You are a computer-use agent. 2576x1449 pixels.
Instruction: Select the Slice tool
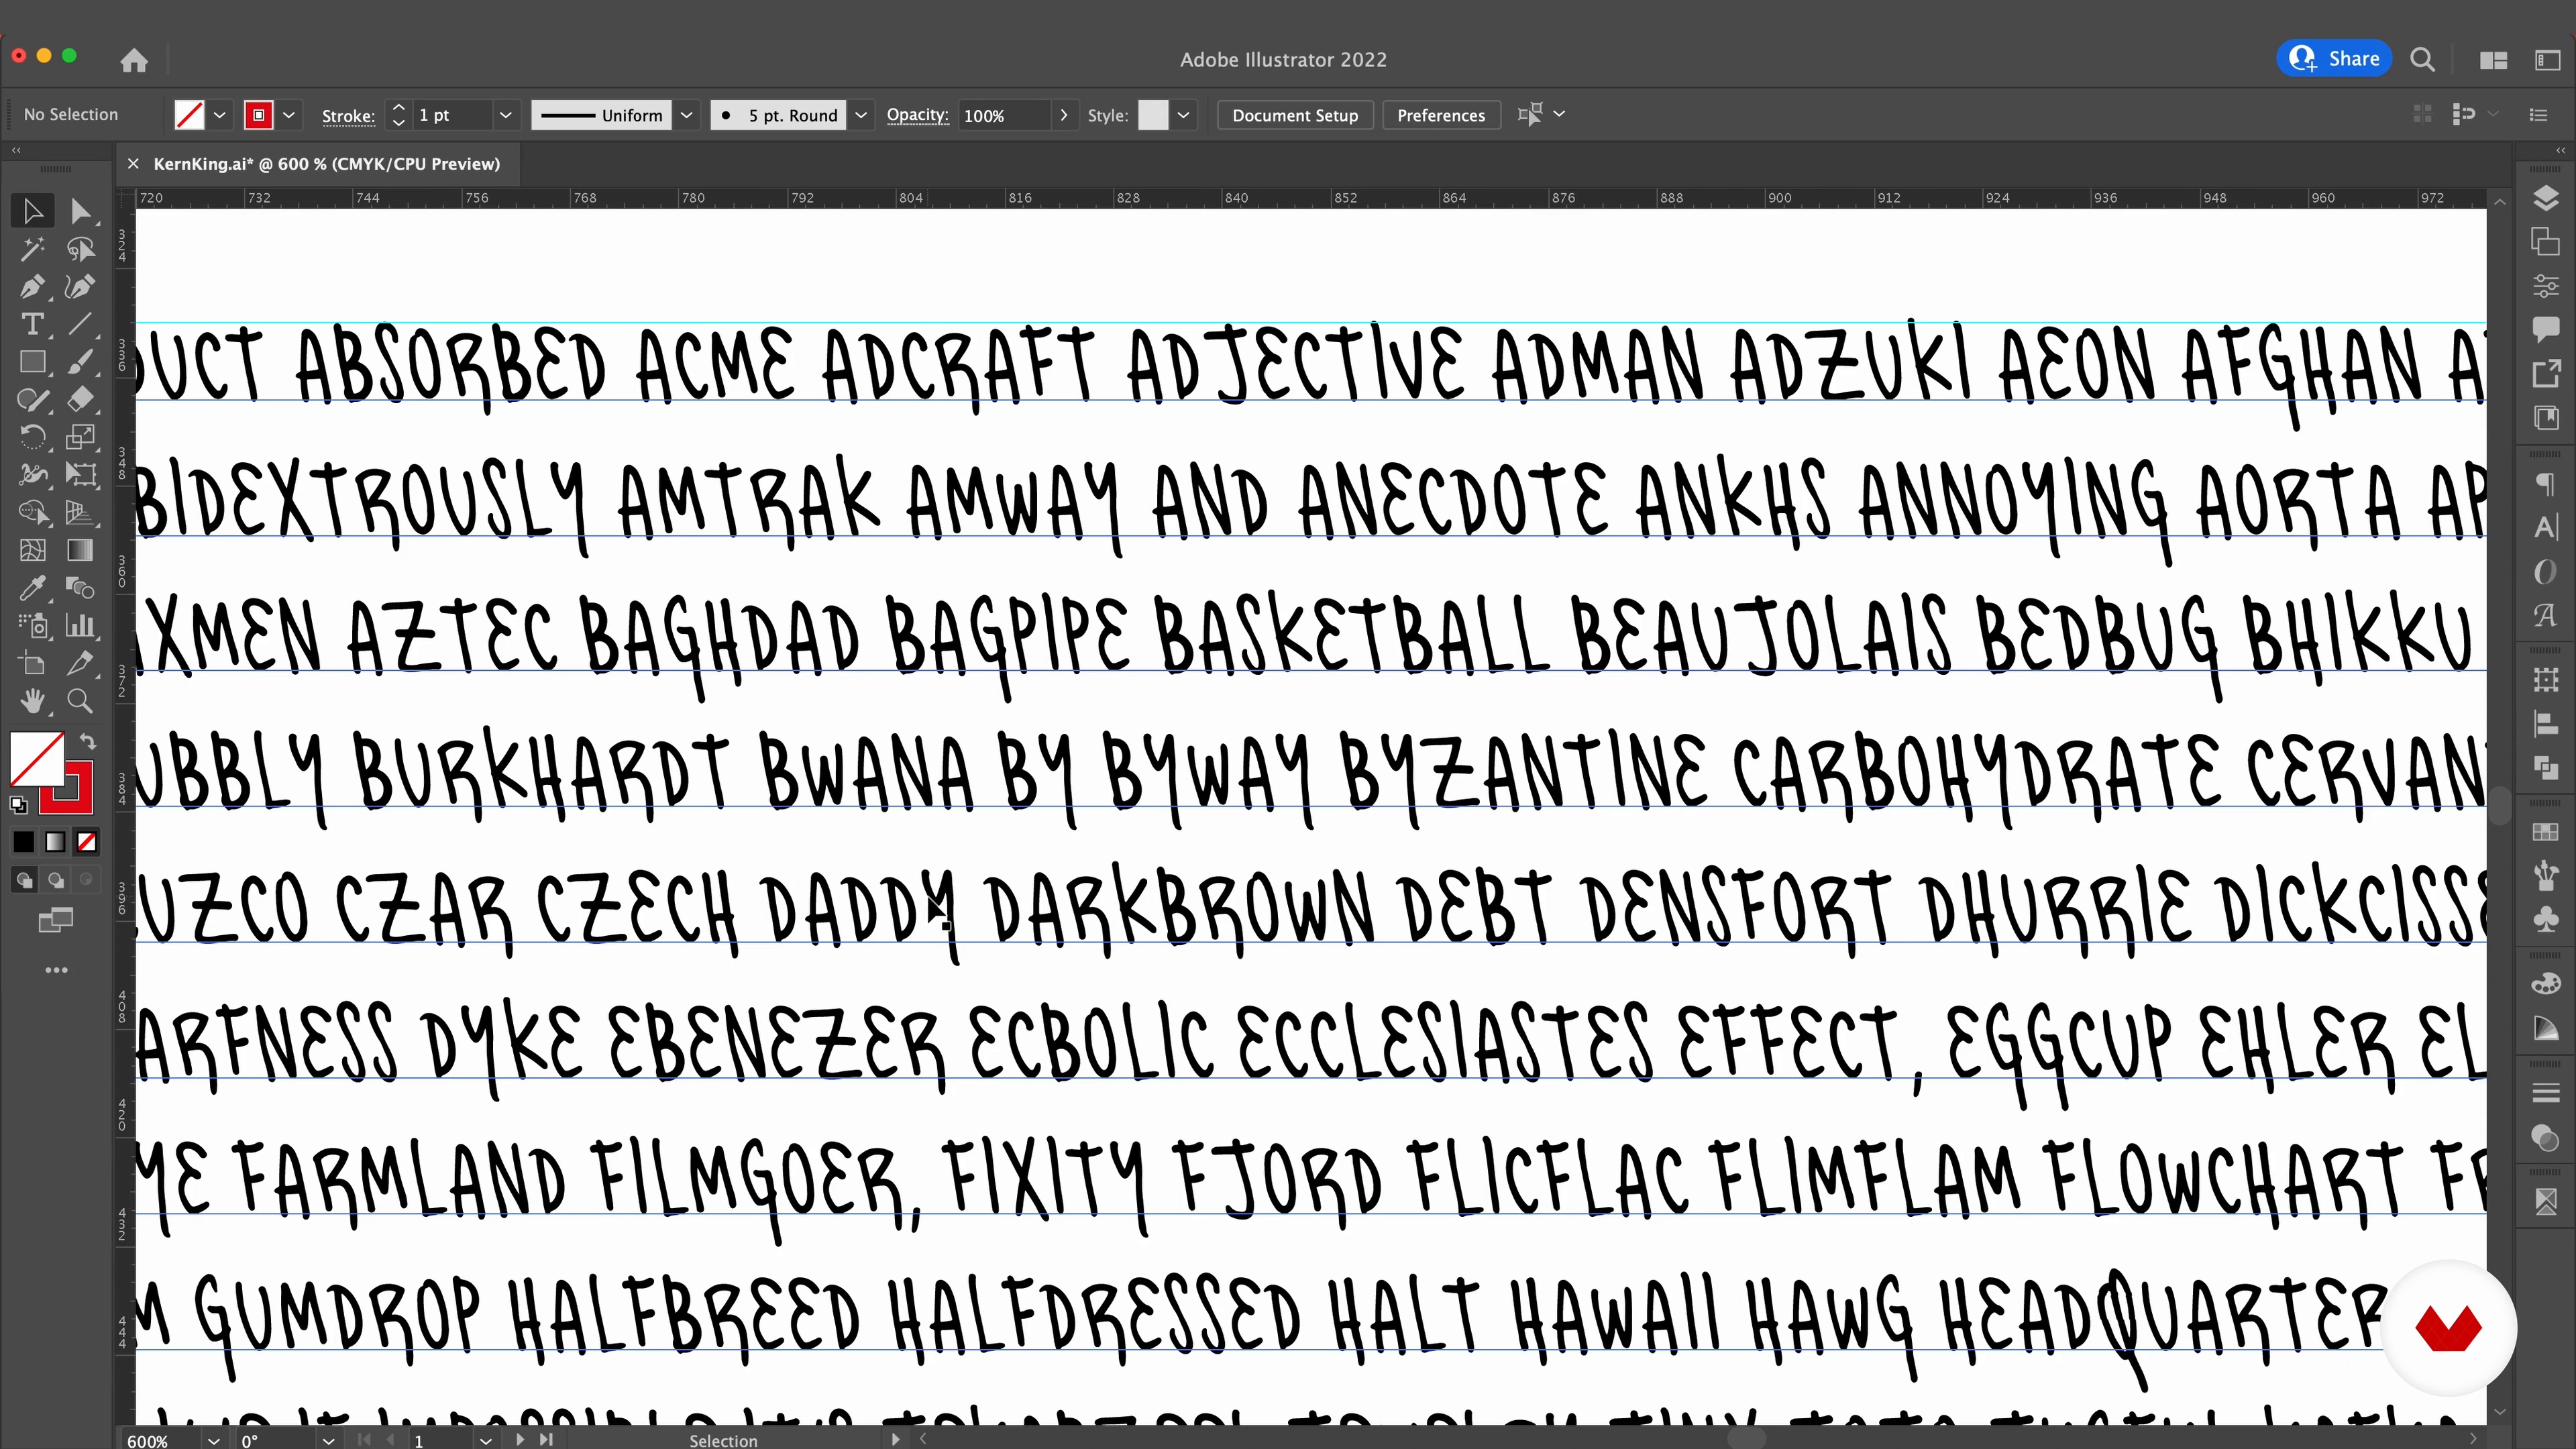click(81, 663)
